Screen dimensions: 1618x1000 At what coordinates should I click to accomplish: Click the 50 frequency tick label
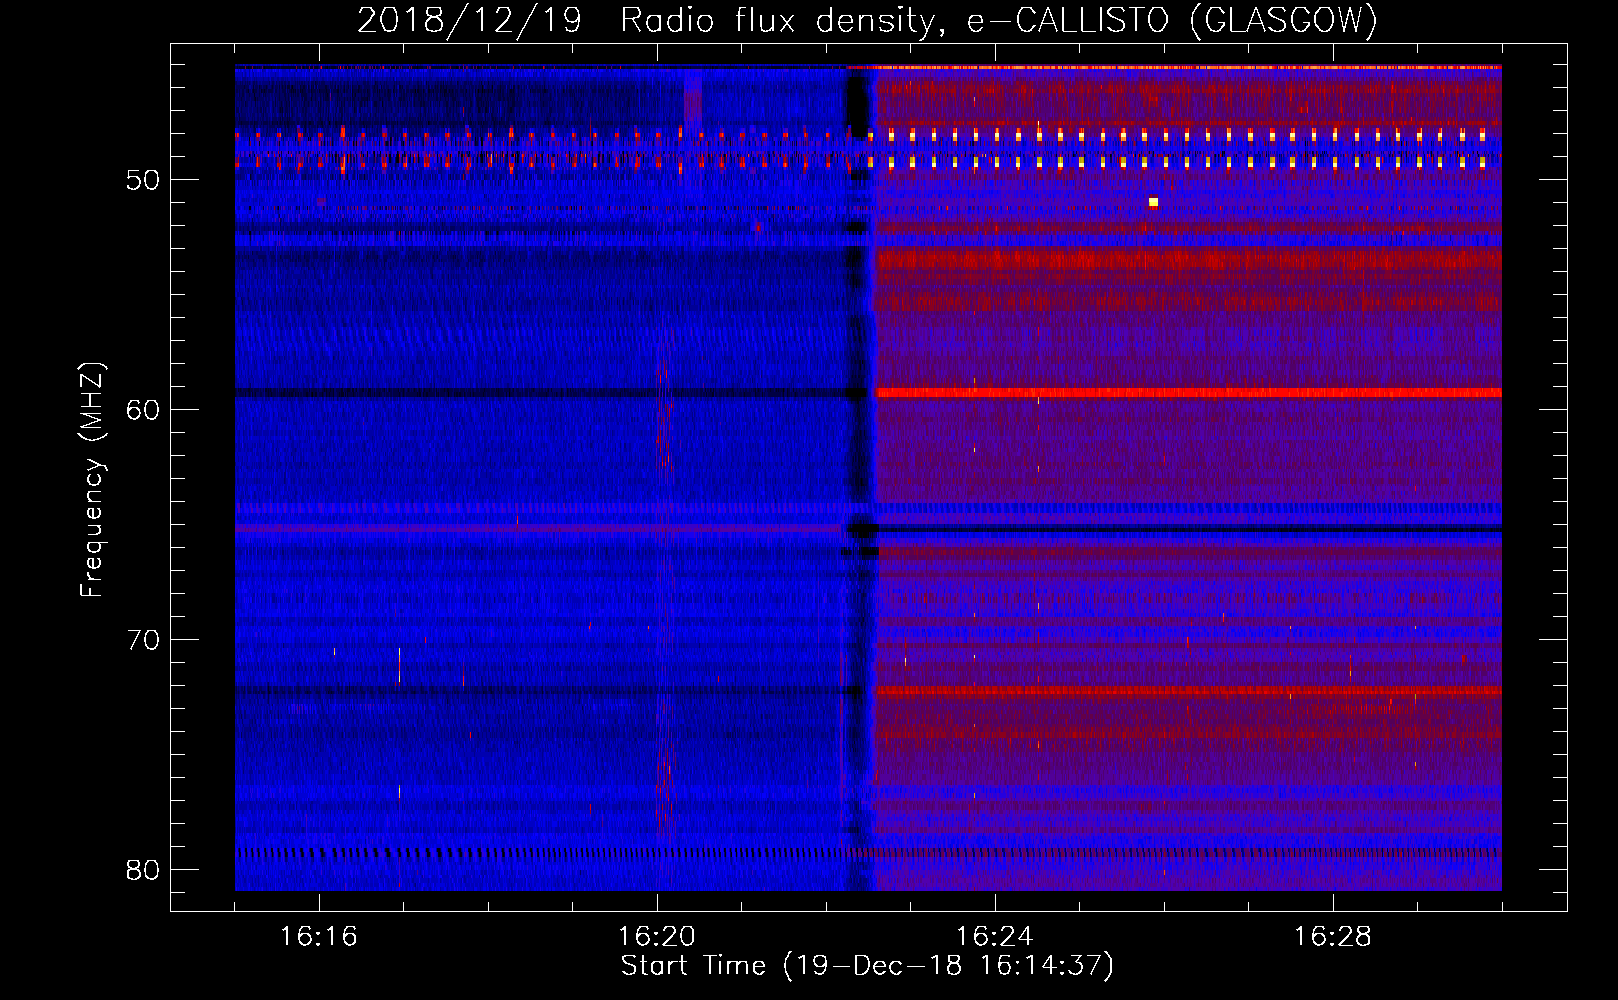[144, 180]
